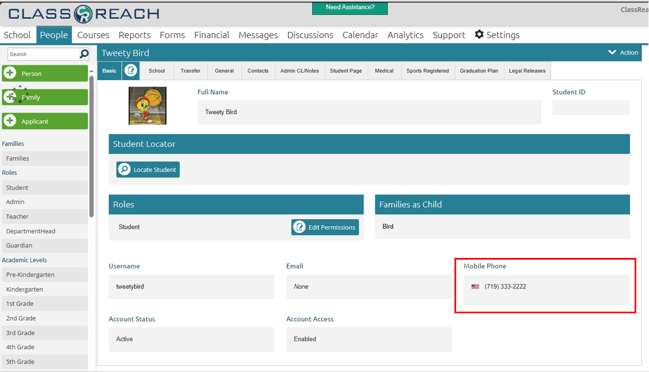
Task: Switch to the Contacts tab
Action: (258, 71)
